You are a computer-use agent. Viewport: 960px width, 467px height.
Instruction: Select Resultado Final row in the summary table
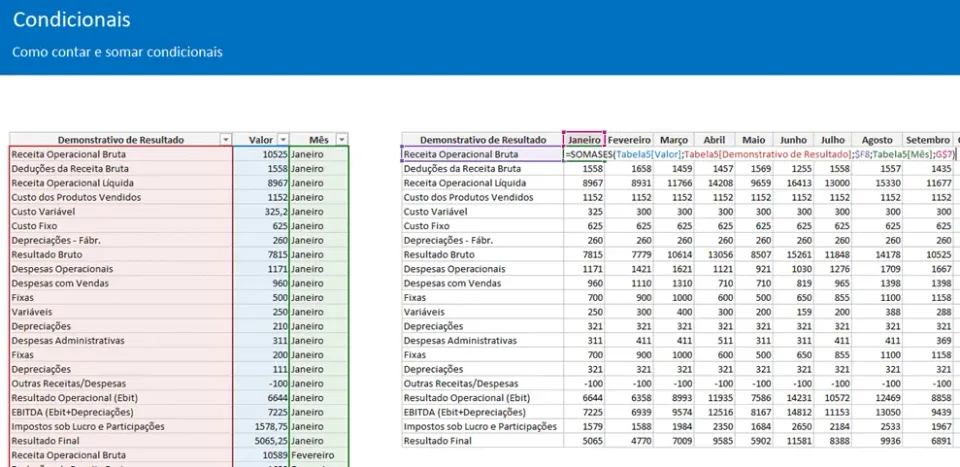[x=482, y=441]
